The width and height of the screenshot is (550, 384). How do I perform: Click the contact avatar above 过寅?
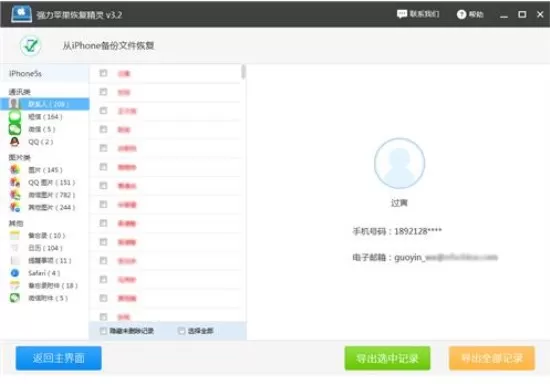tap(399, 163)
